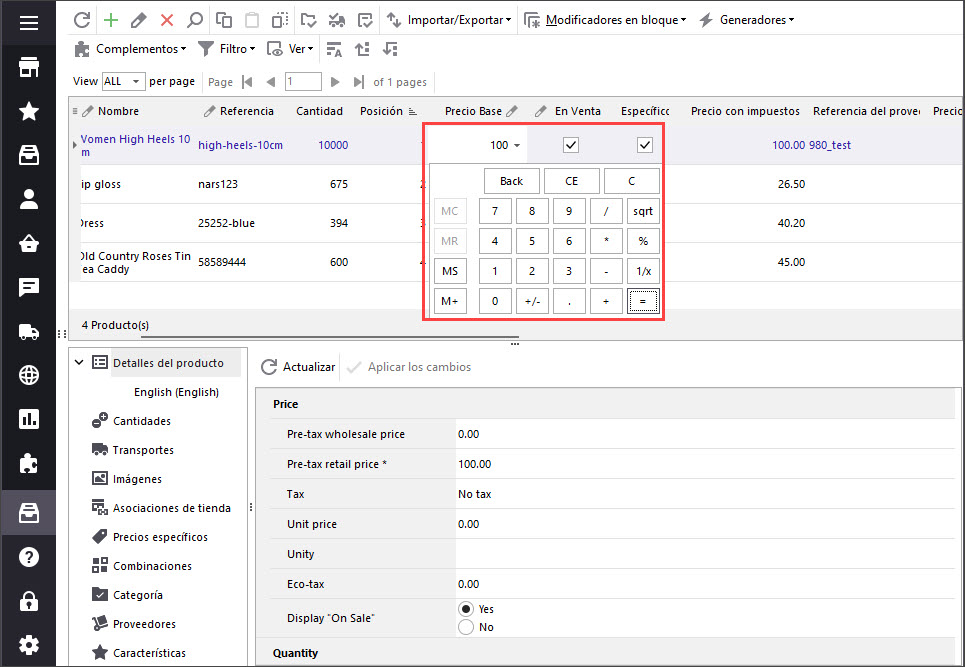
Task: Click calculator percent button
Action: [643, 241]
